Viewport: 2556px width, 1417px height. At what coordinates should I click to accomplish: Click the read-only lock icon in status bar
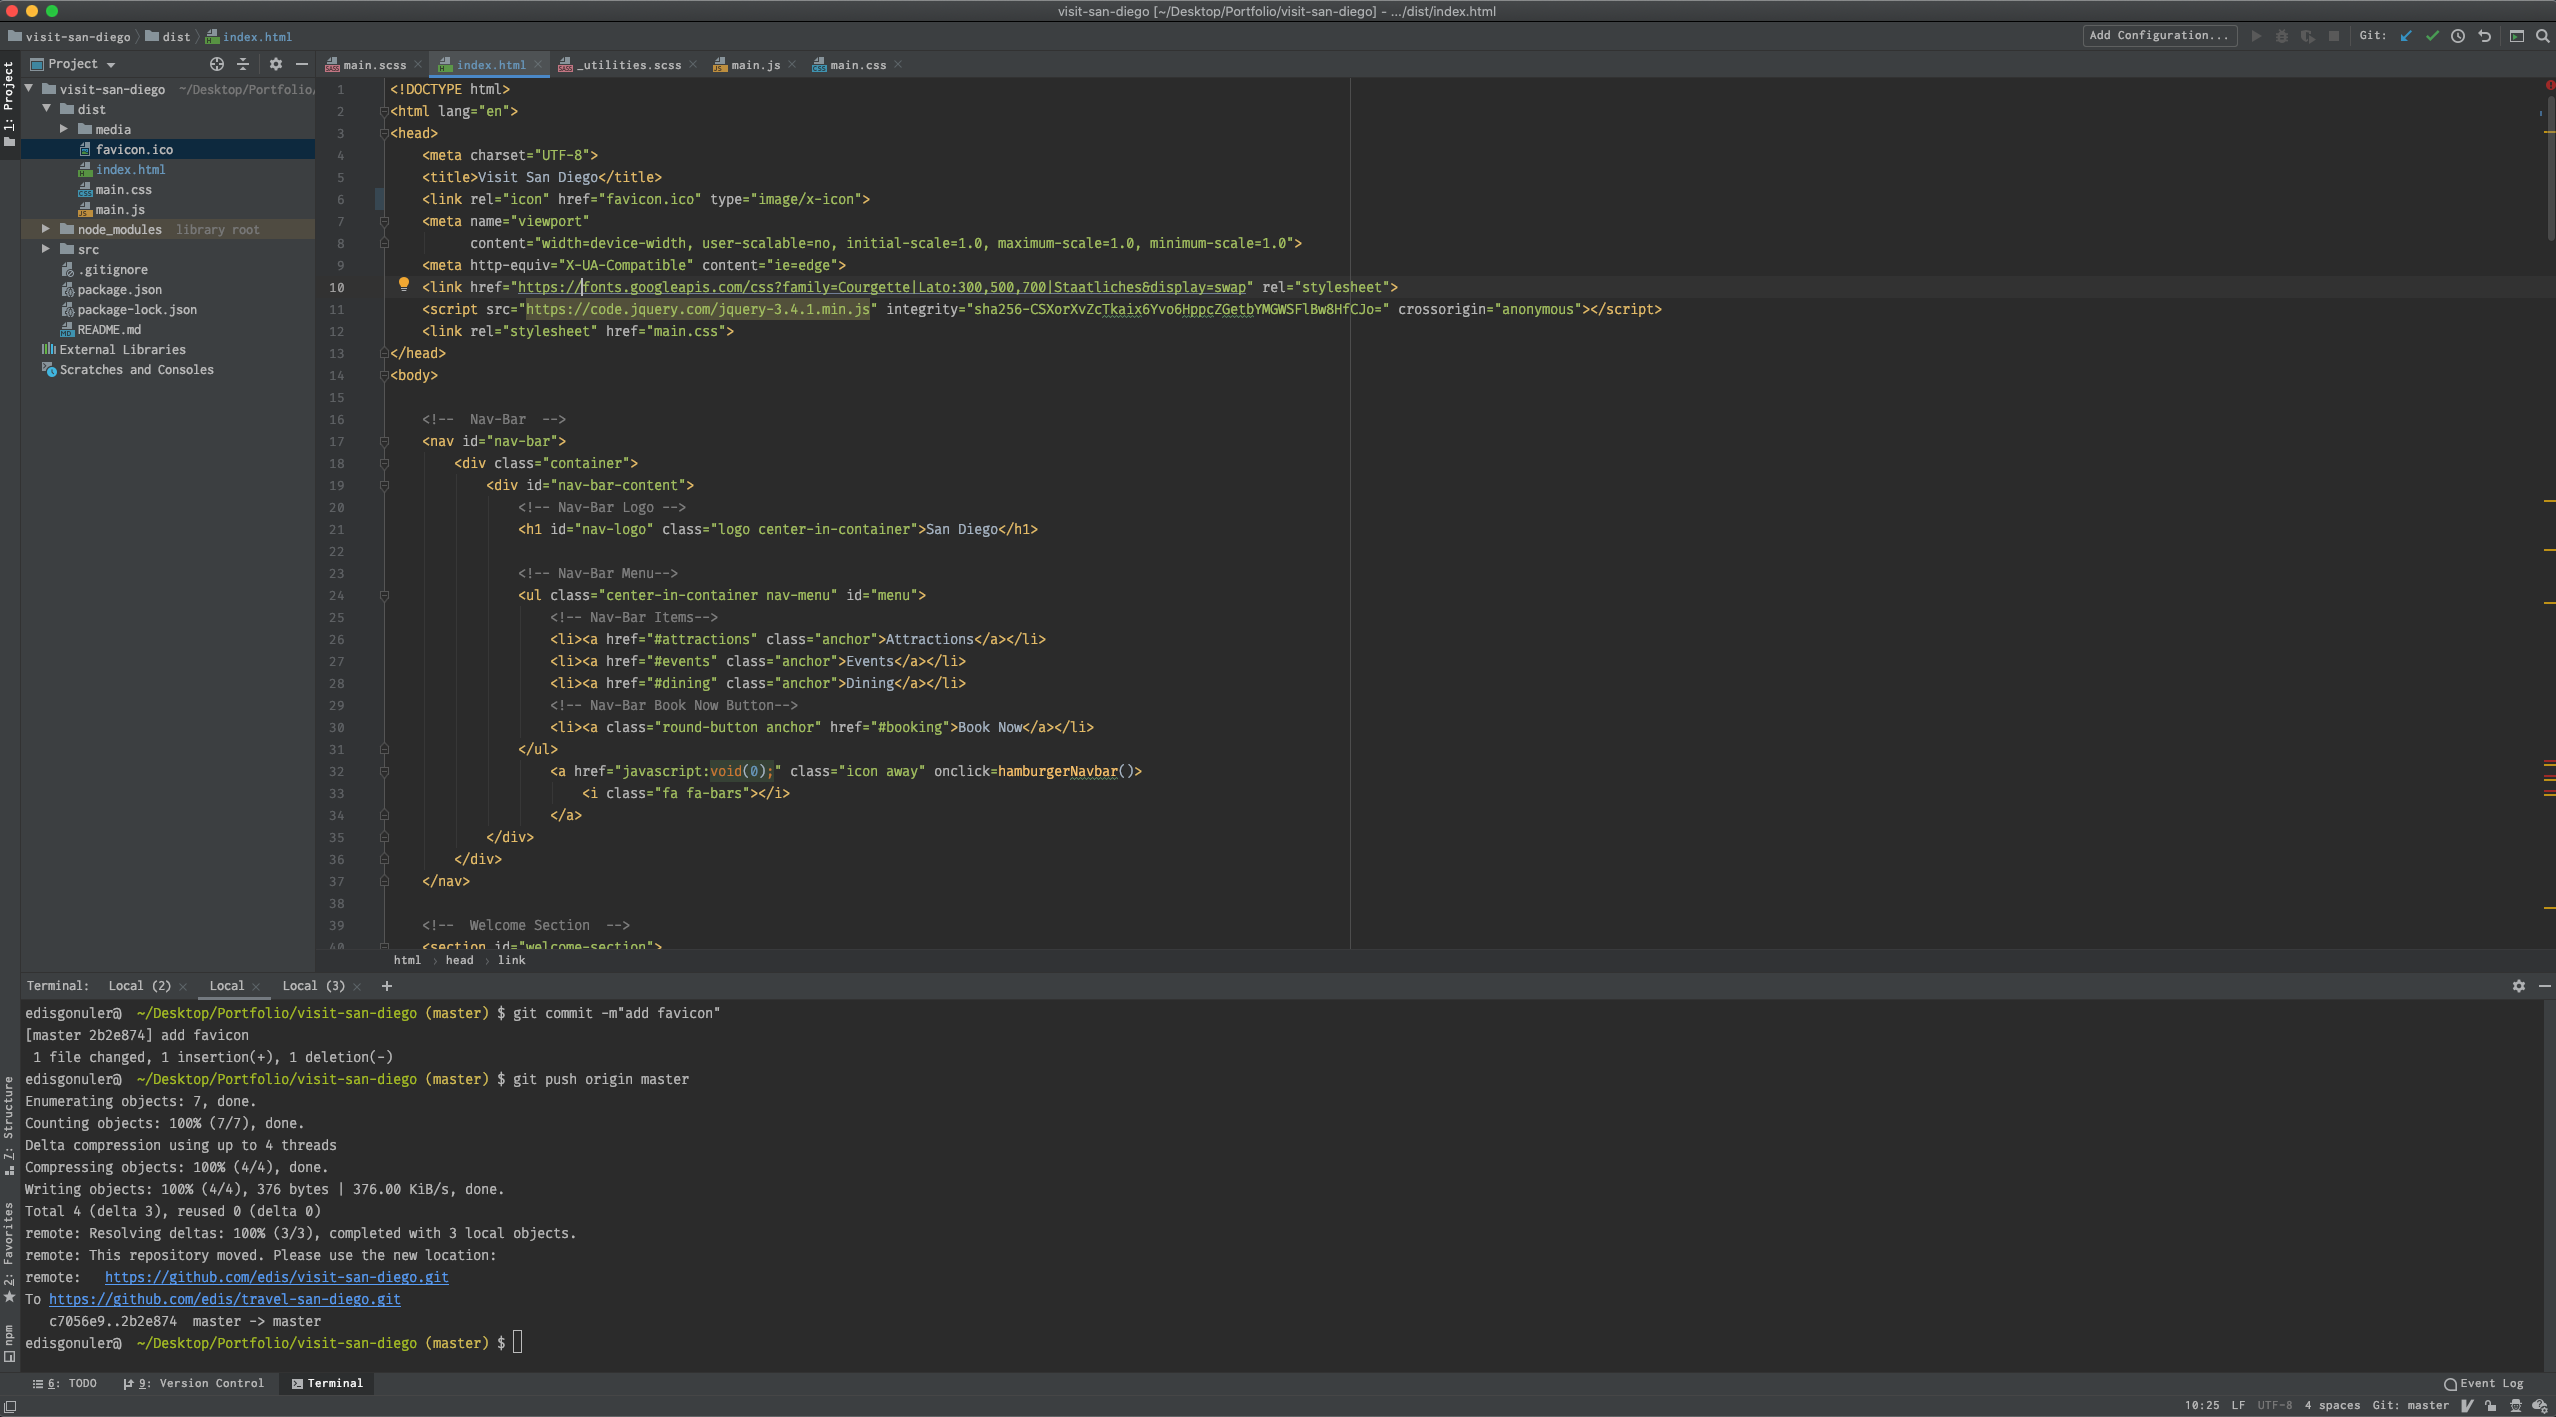pyautogui.click(x=2491, y=1405)
